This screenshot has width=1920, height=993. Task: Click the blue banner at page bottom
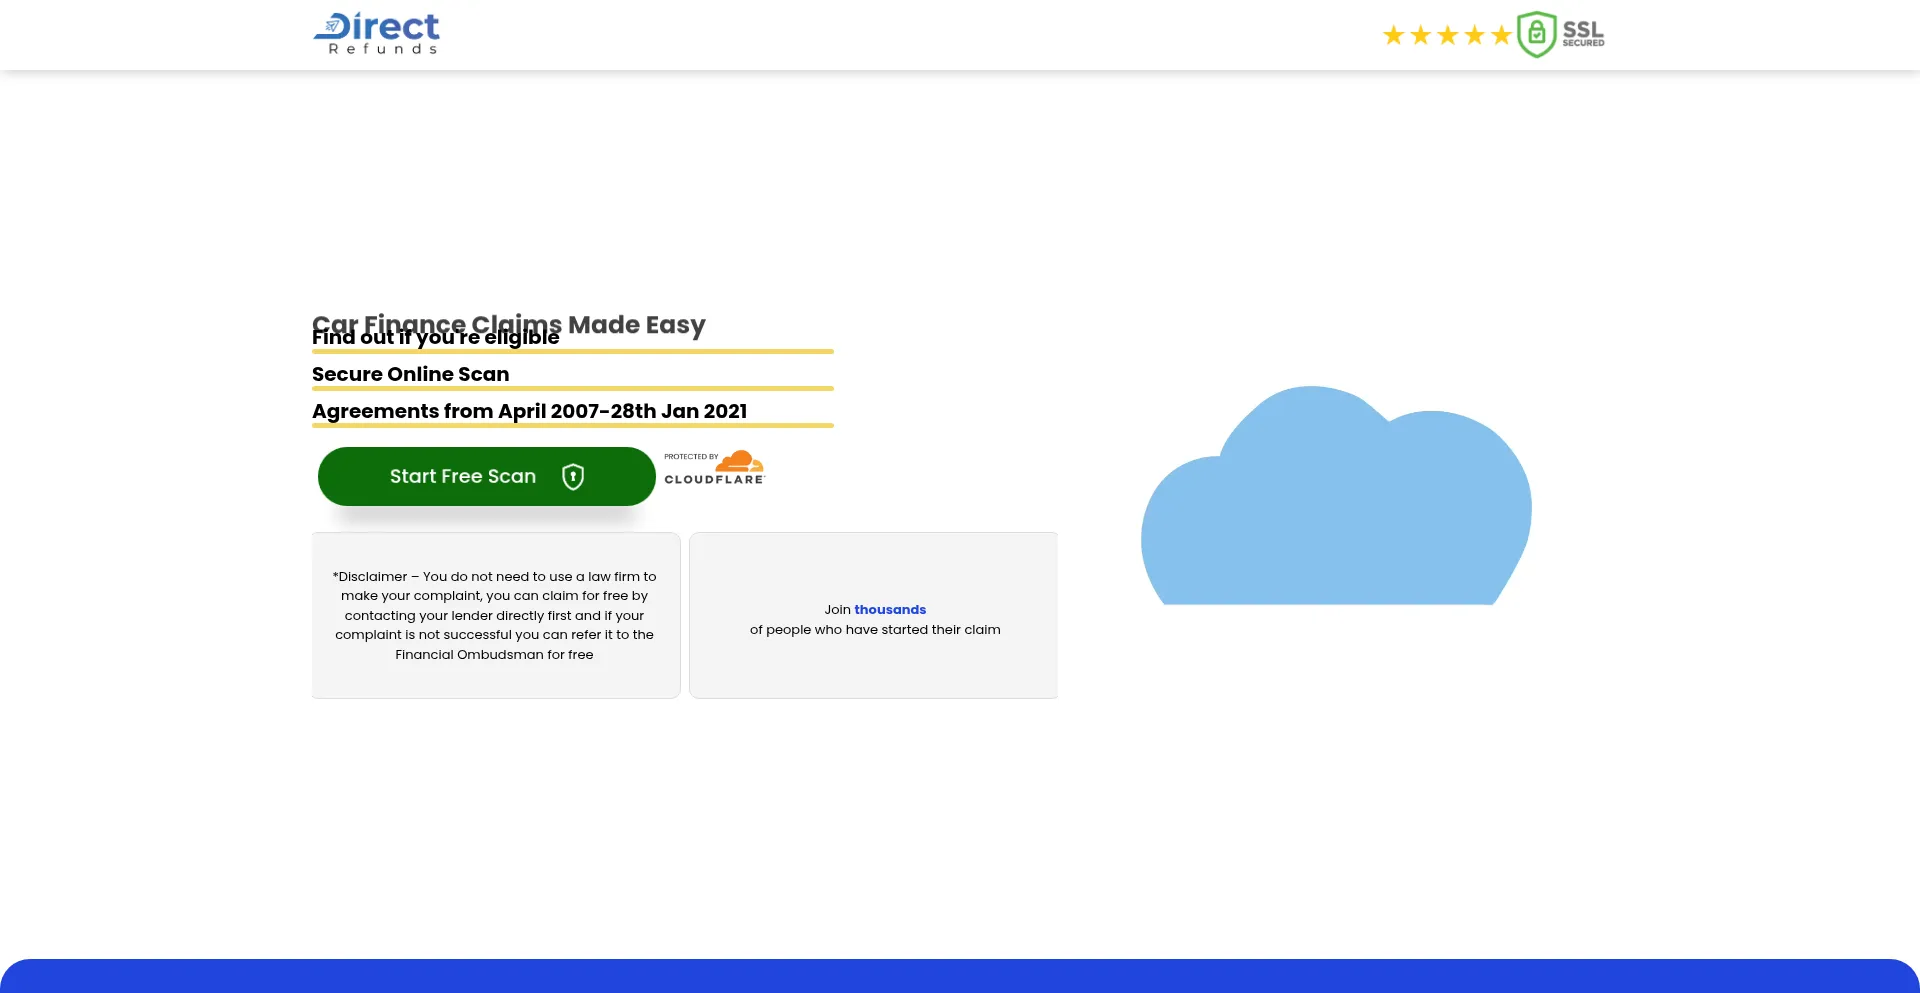[960, 976]
